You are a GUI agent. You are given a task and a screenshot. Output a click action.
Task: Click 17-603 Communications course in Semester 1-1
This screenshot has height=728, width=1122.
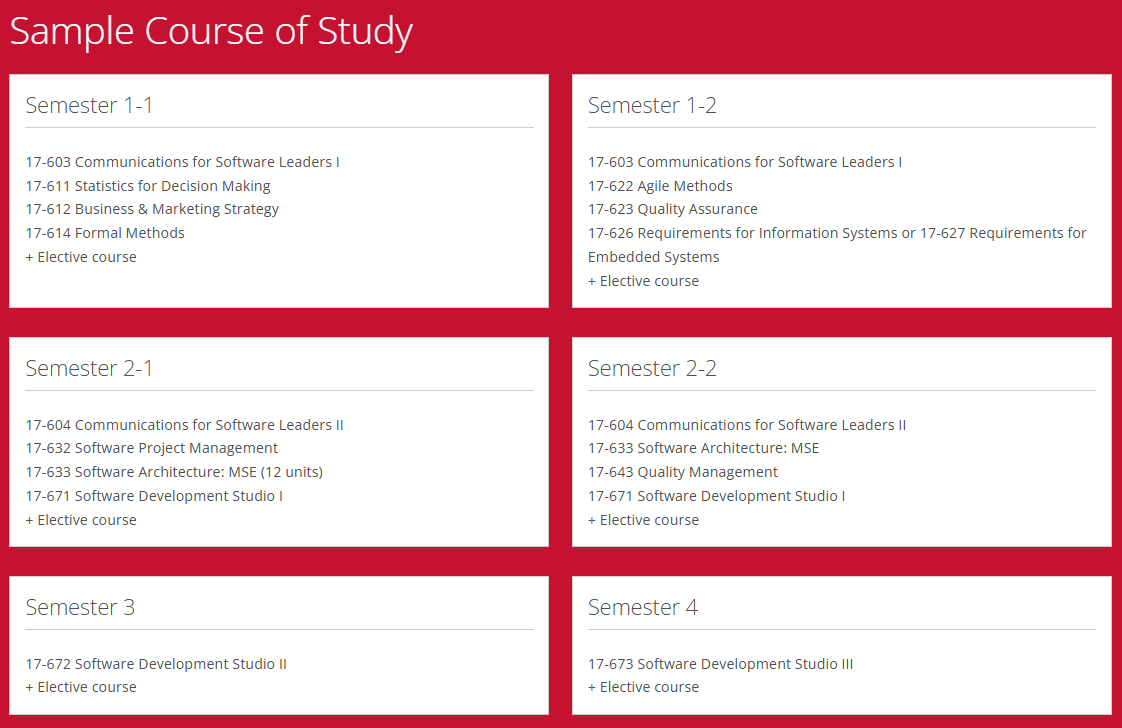pyautogui.click(x=182, y=162)
